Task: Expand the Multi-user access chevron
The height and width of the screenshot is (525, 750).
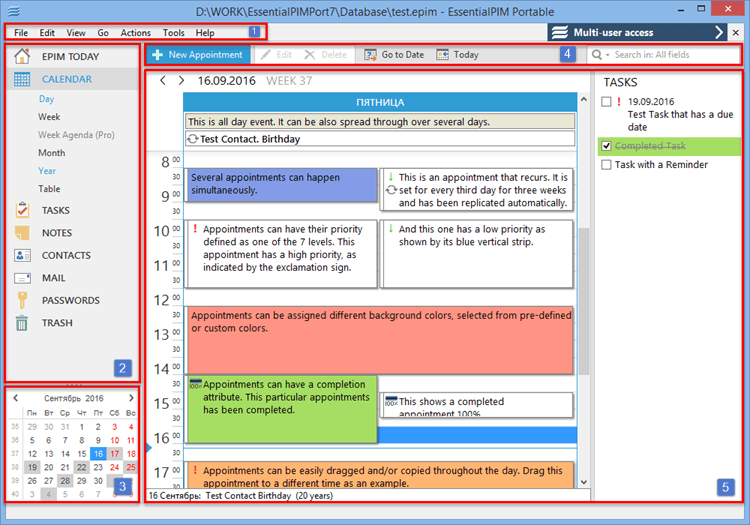Action: pos(718,33)
